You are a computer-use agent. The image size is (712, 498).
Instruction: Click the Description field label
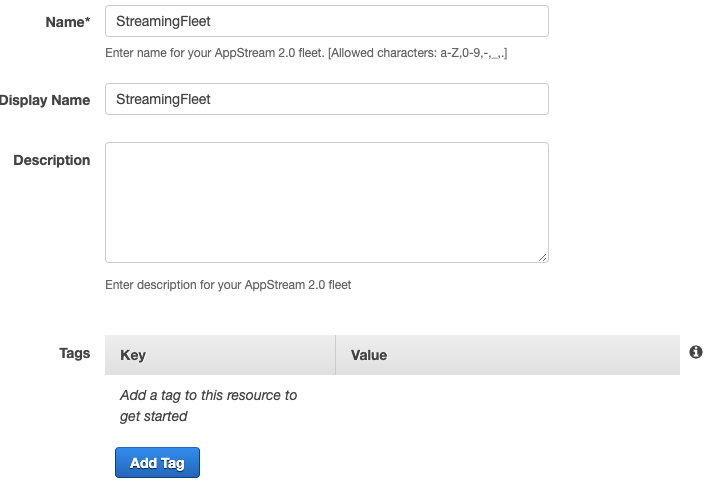(x=51, y=160)
